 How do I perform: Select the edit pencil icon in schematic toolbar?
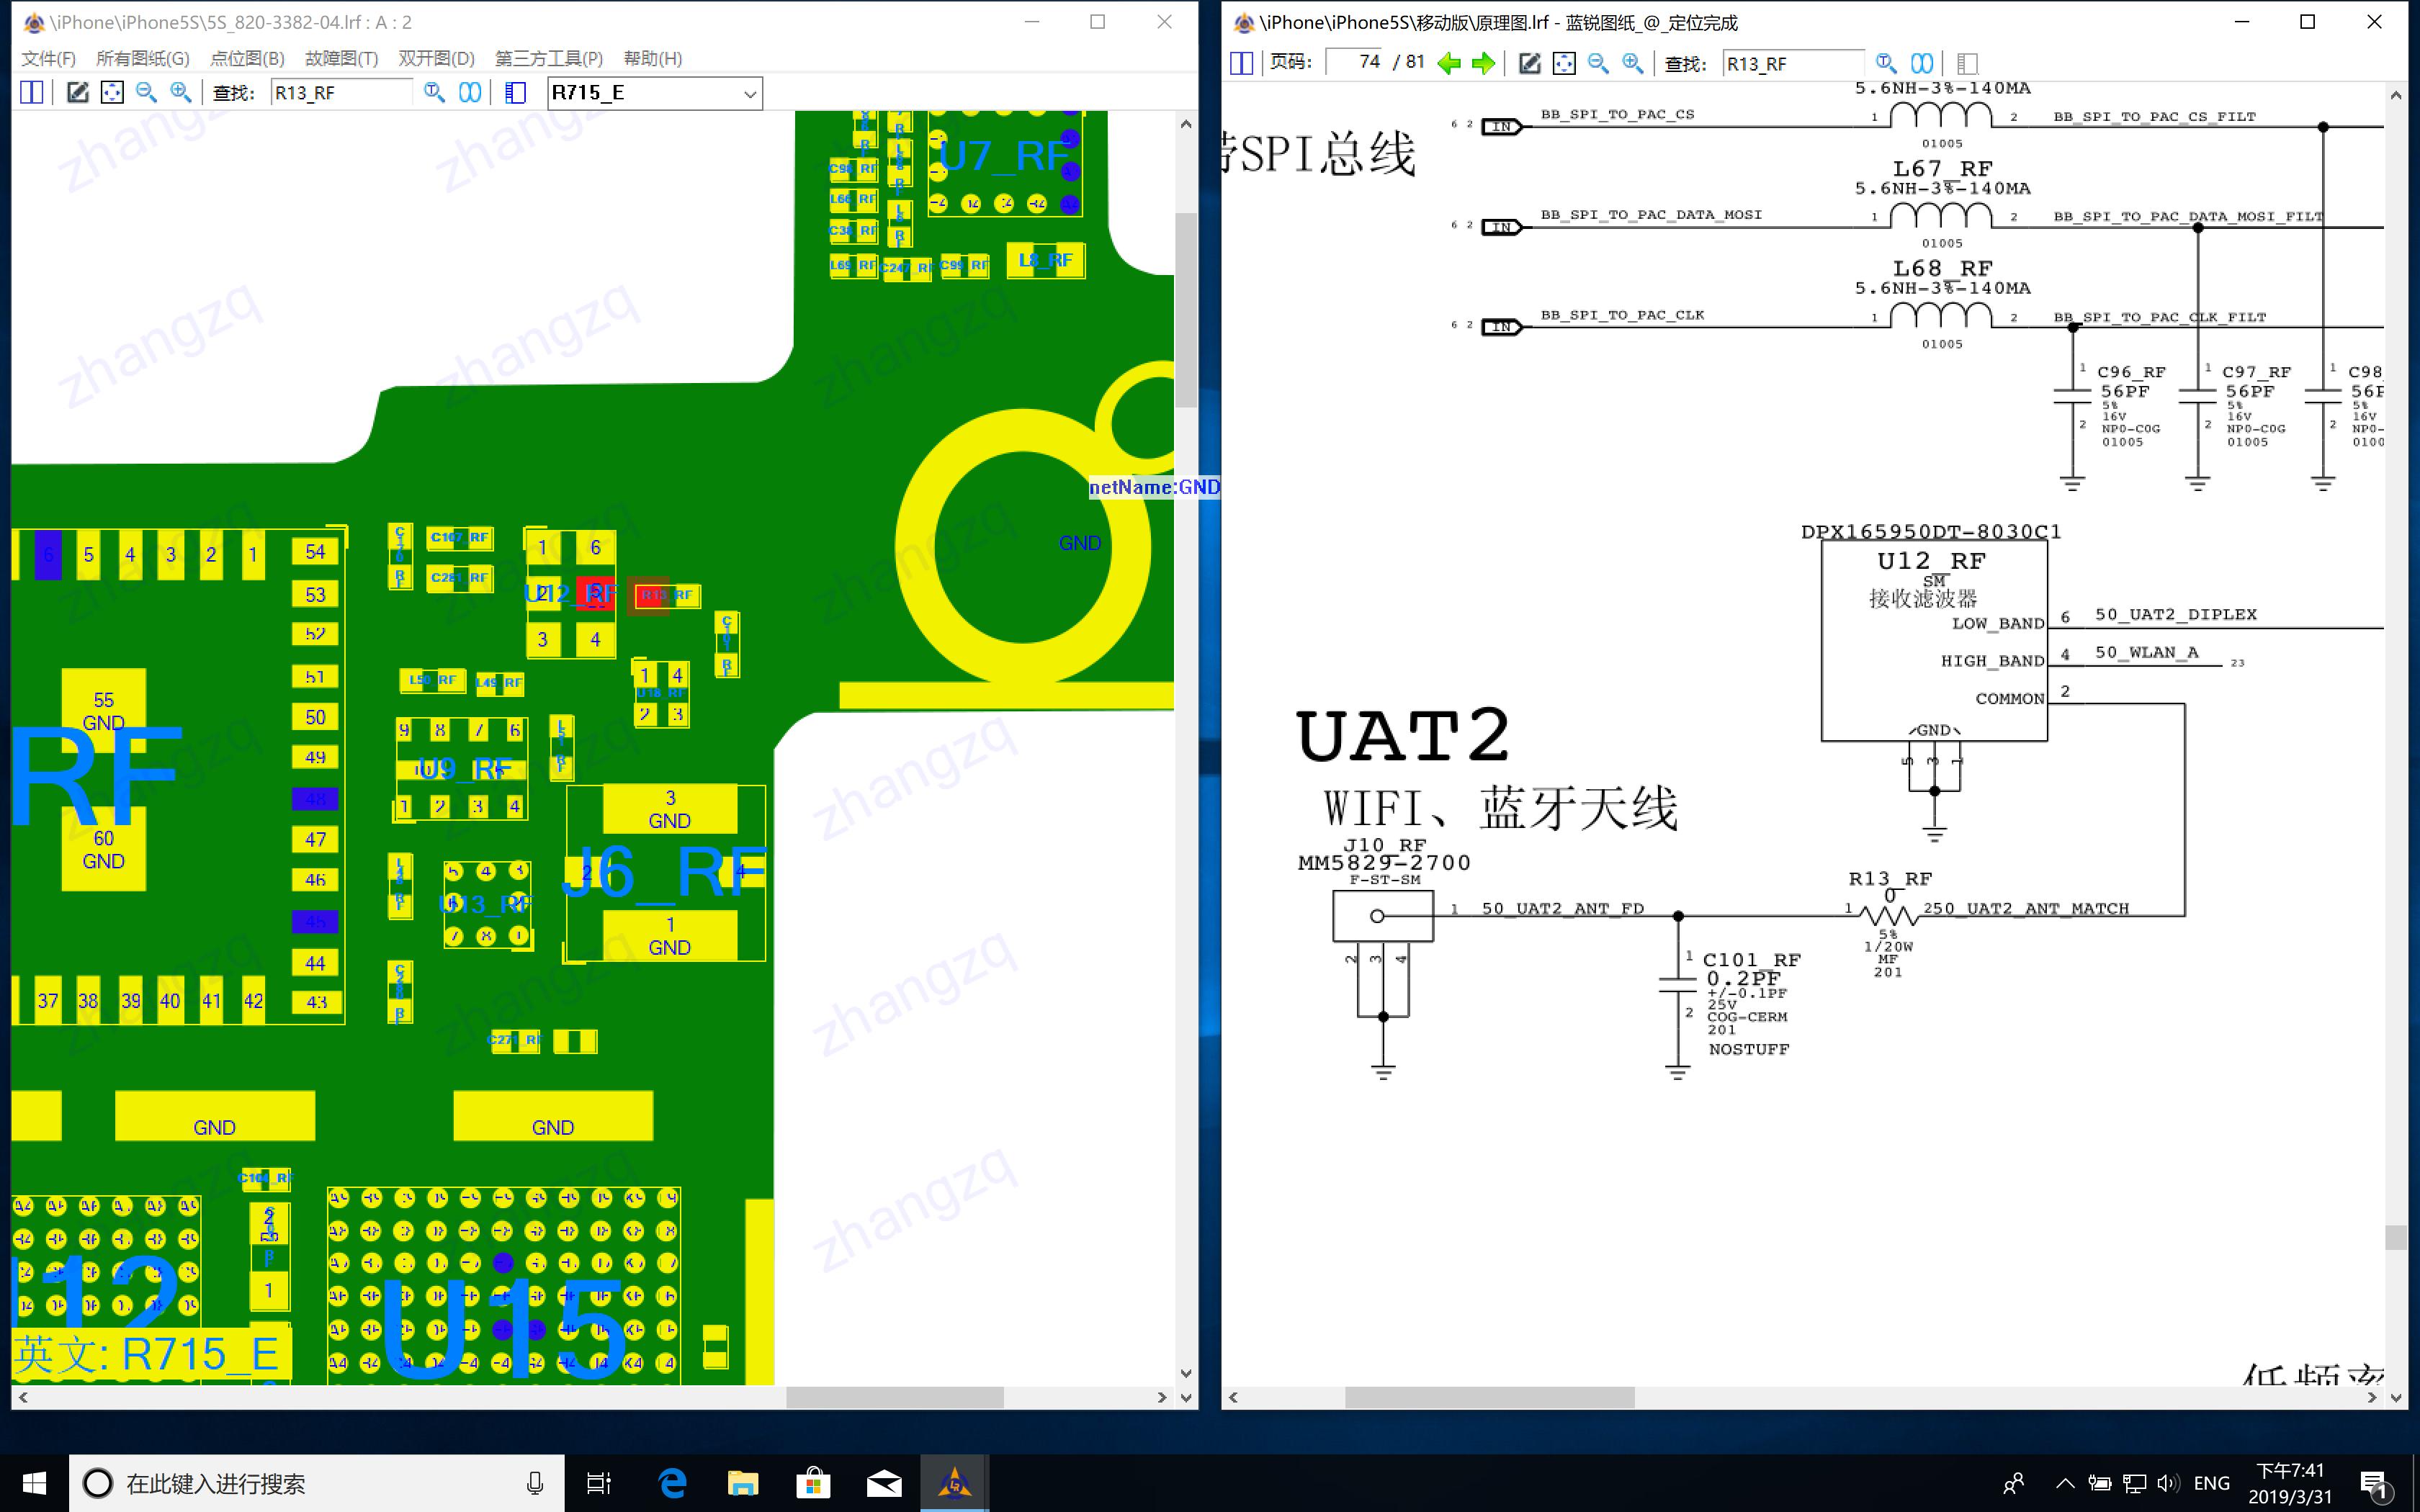tap(1530, 63)
